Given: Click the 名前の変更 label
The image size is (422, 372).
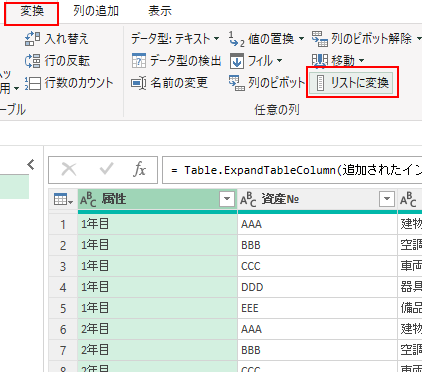Looking at the screenshot, I should click(179, 83).
